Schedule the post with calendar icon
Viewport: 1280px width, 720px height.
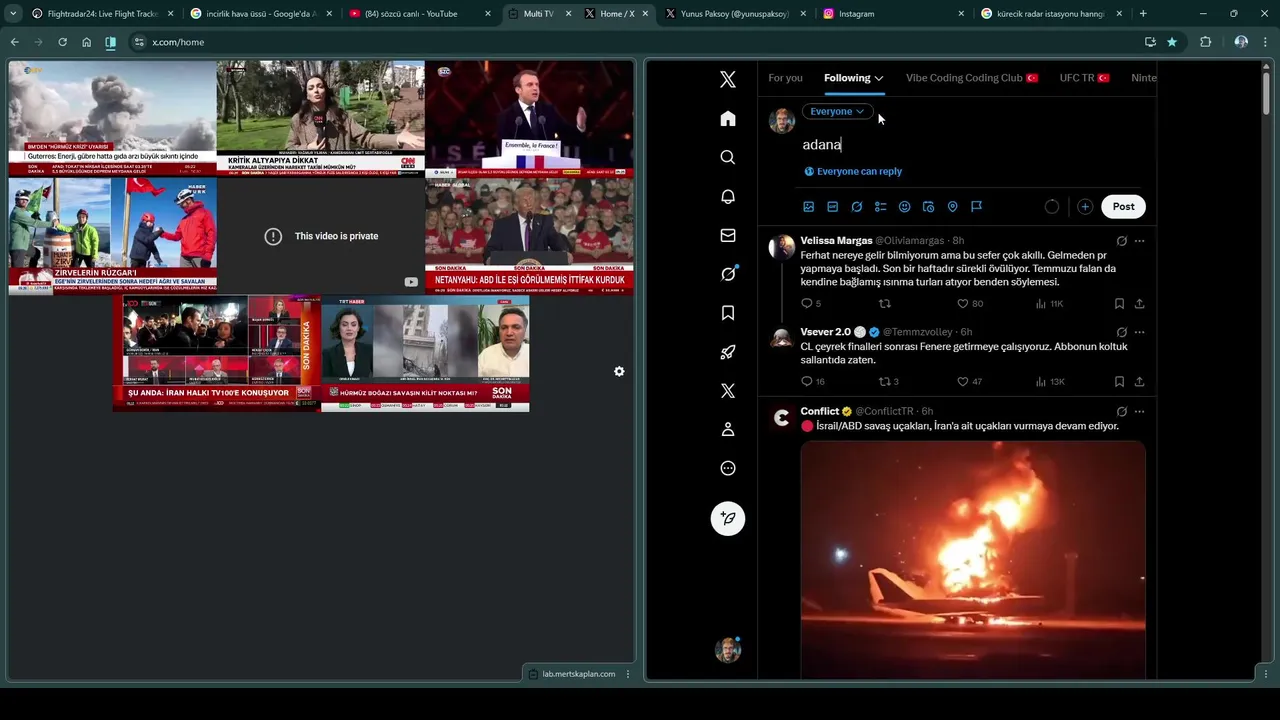(929, 207)
